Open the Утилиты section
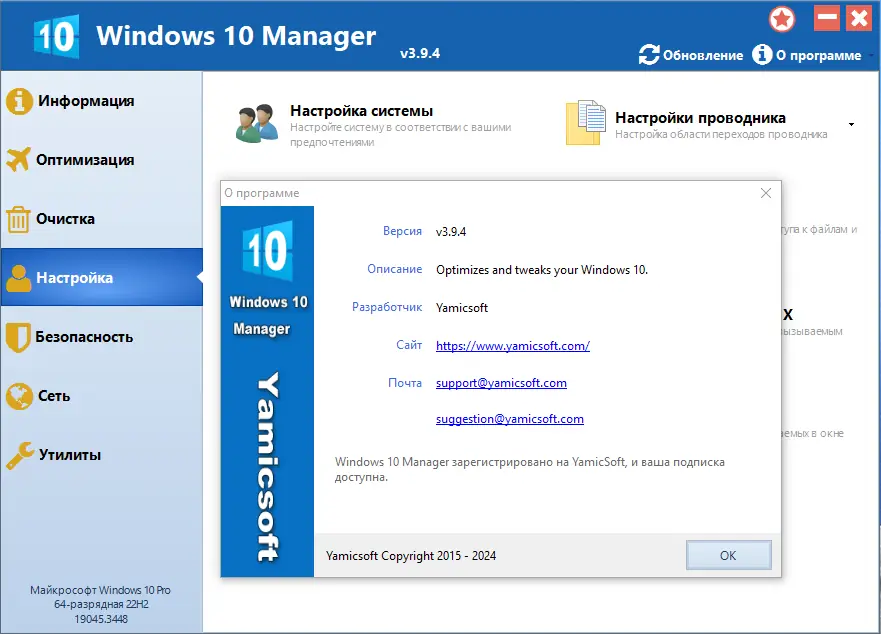 (101, 455)
